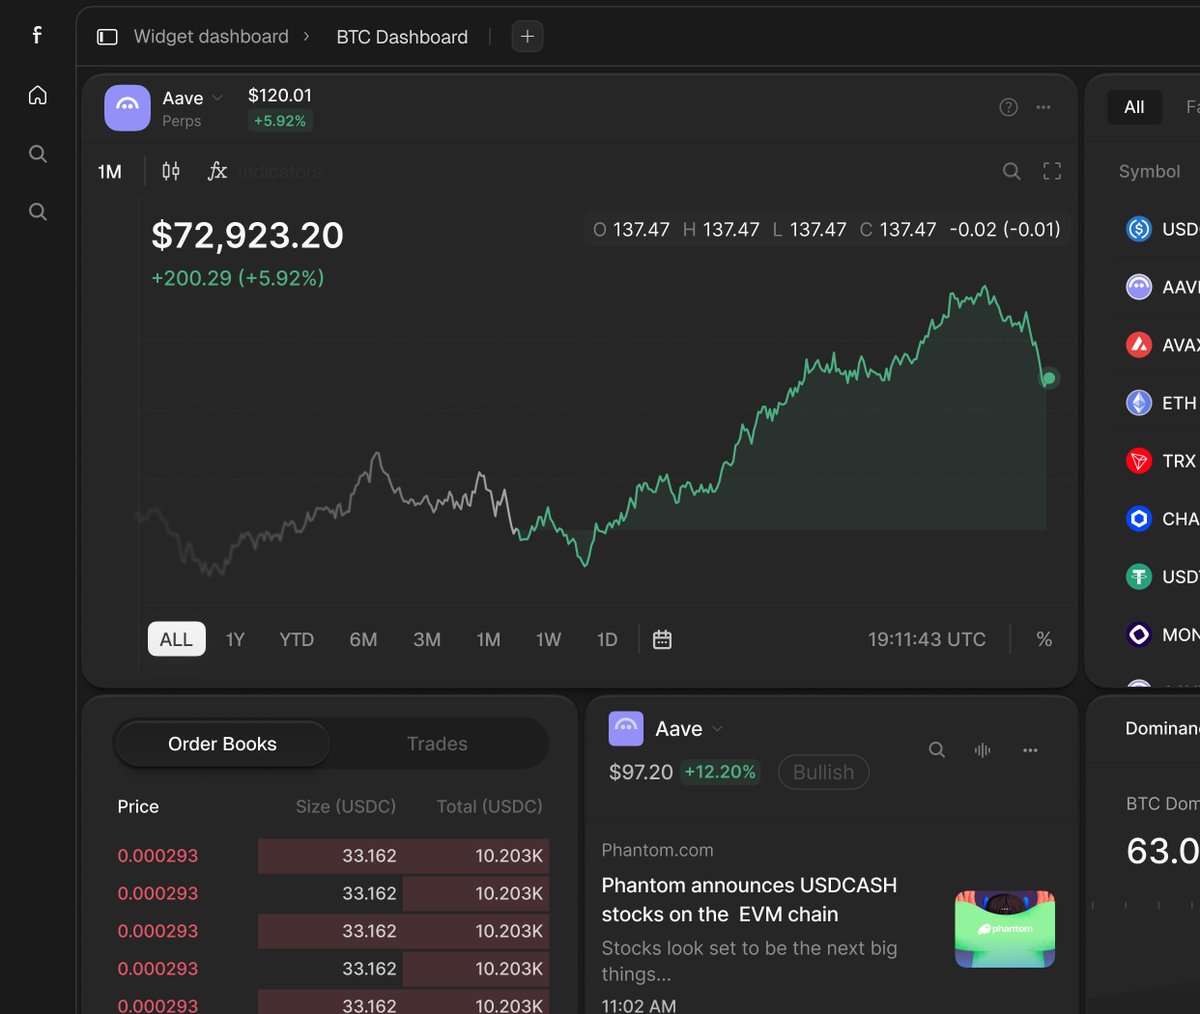This screenshot has width=1200, height=1014.
Task: Open the calendar date range picker
Action: [662, 639]
